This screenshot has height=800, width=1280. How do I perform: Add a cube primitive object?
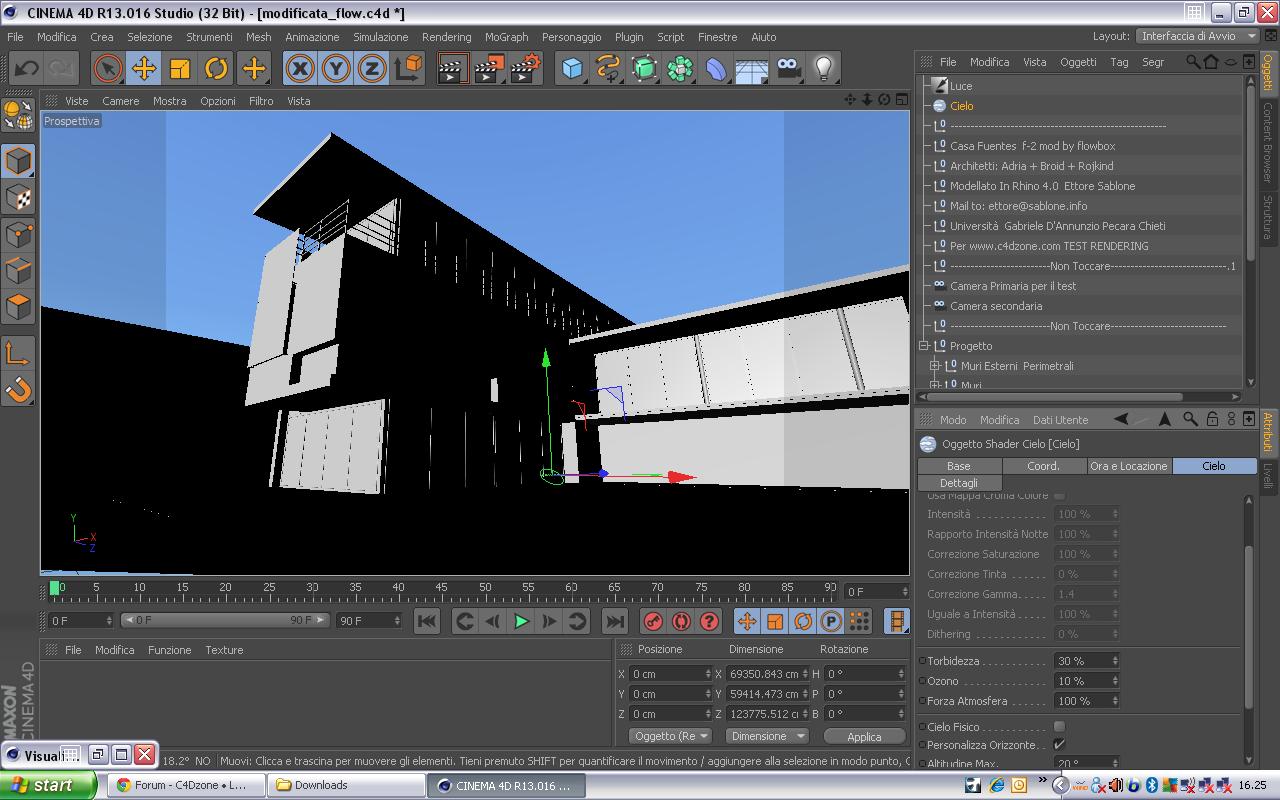(572, 68)
